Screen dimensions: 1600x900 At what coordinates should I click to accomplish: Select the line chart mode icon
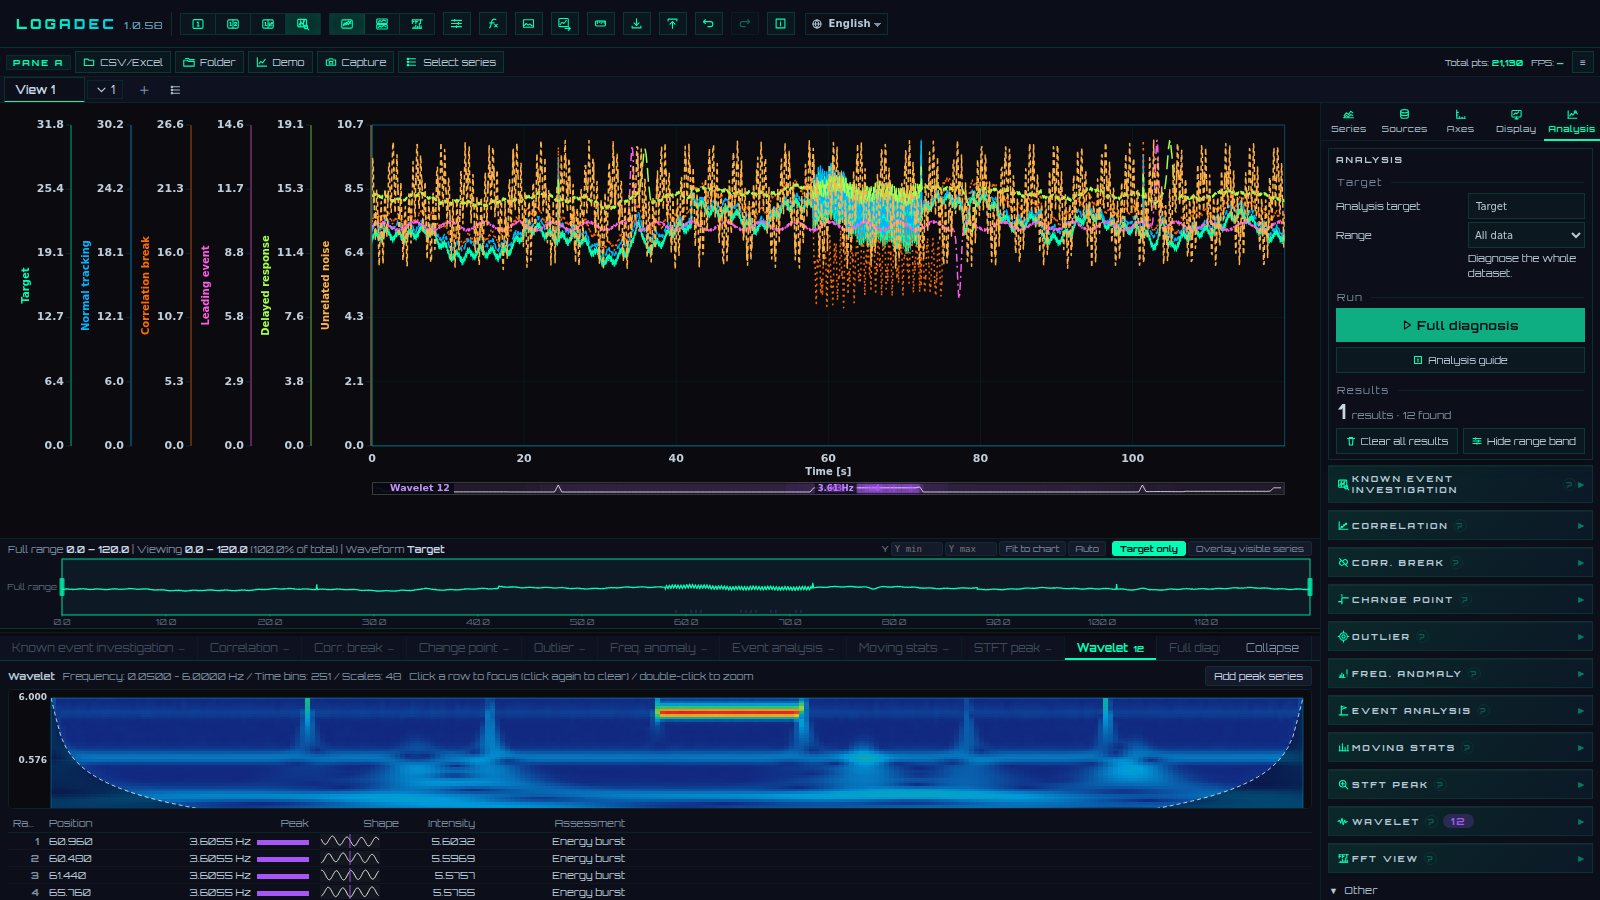[x=347, y=24]
